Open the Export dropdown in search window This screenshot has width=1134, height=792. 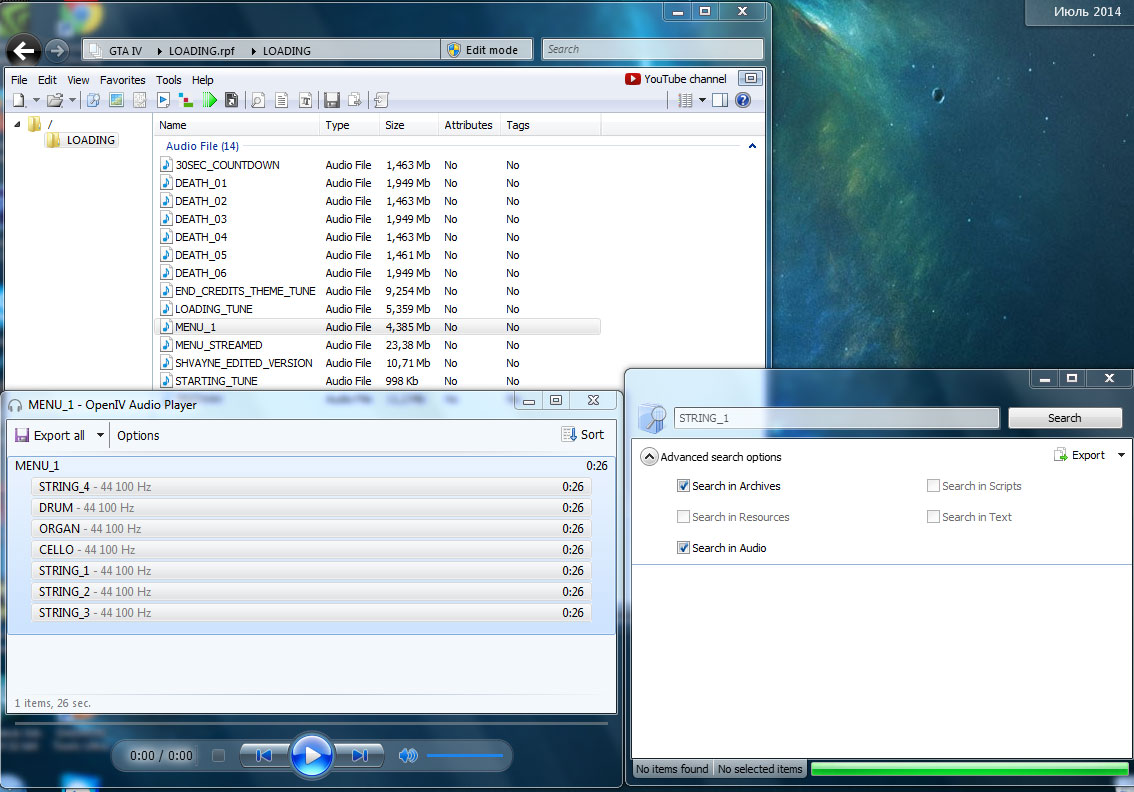[x=1121, y=456]
